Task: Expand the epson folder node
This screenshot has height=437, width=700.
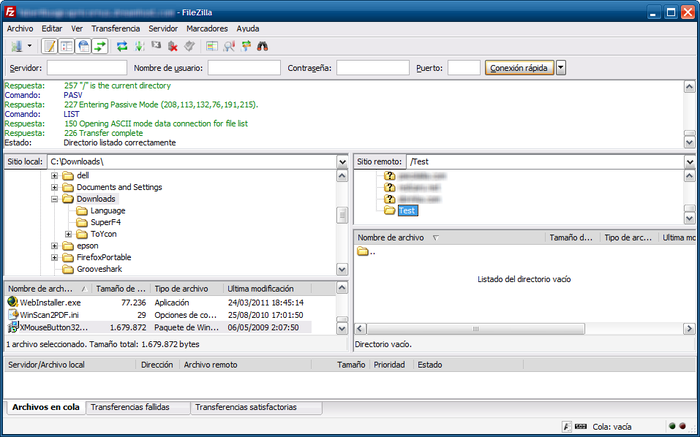Action: pyautogui.click(x=54, y=246)
